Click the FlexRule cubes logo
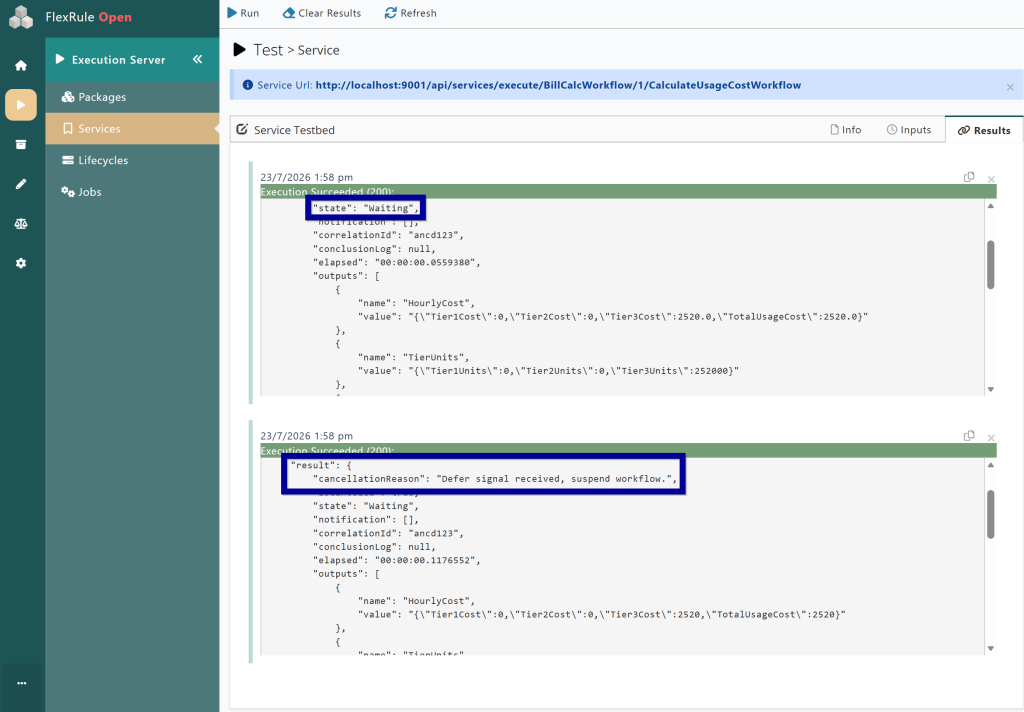The height and width of the screenshot is (712, 1024). [x=21, y=17]
